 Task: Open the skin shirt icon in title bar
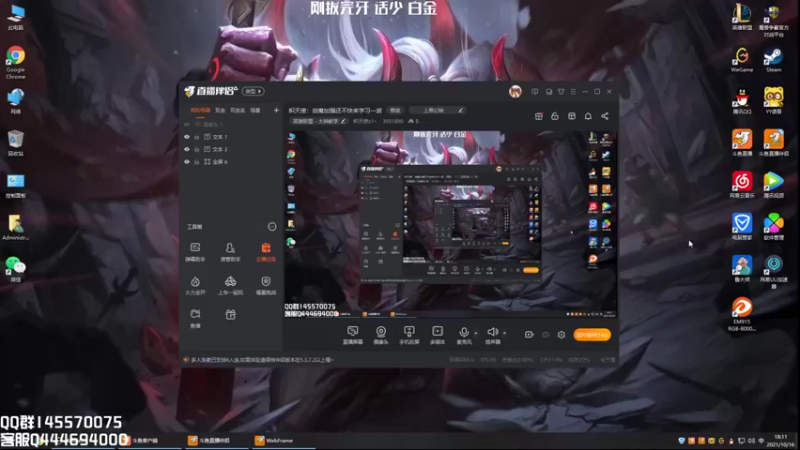click(x=561, y=92)
